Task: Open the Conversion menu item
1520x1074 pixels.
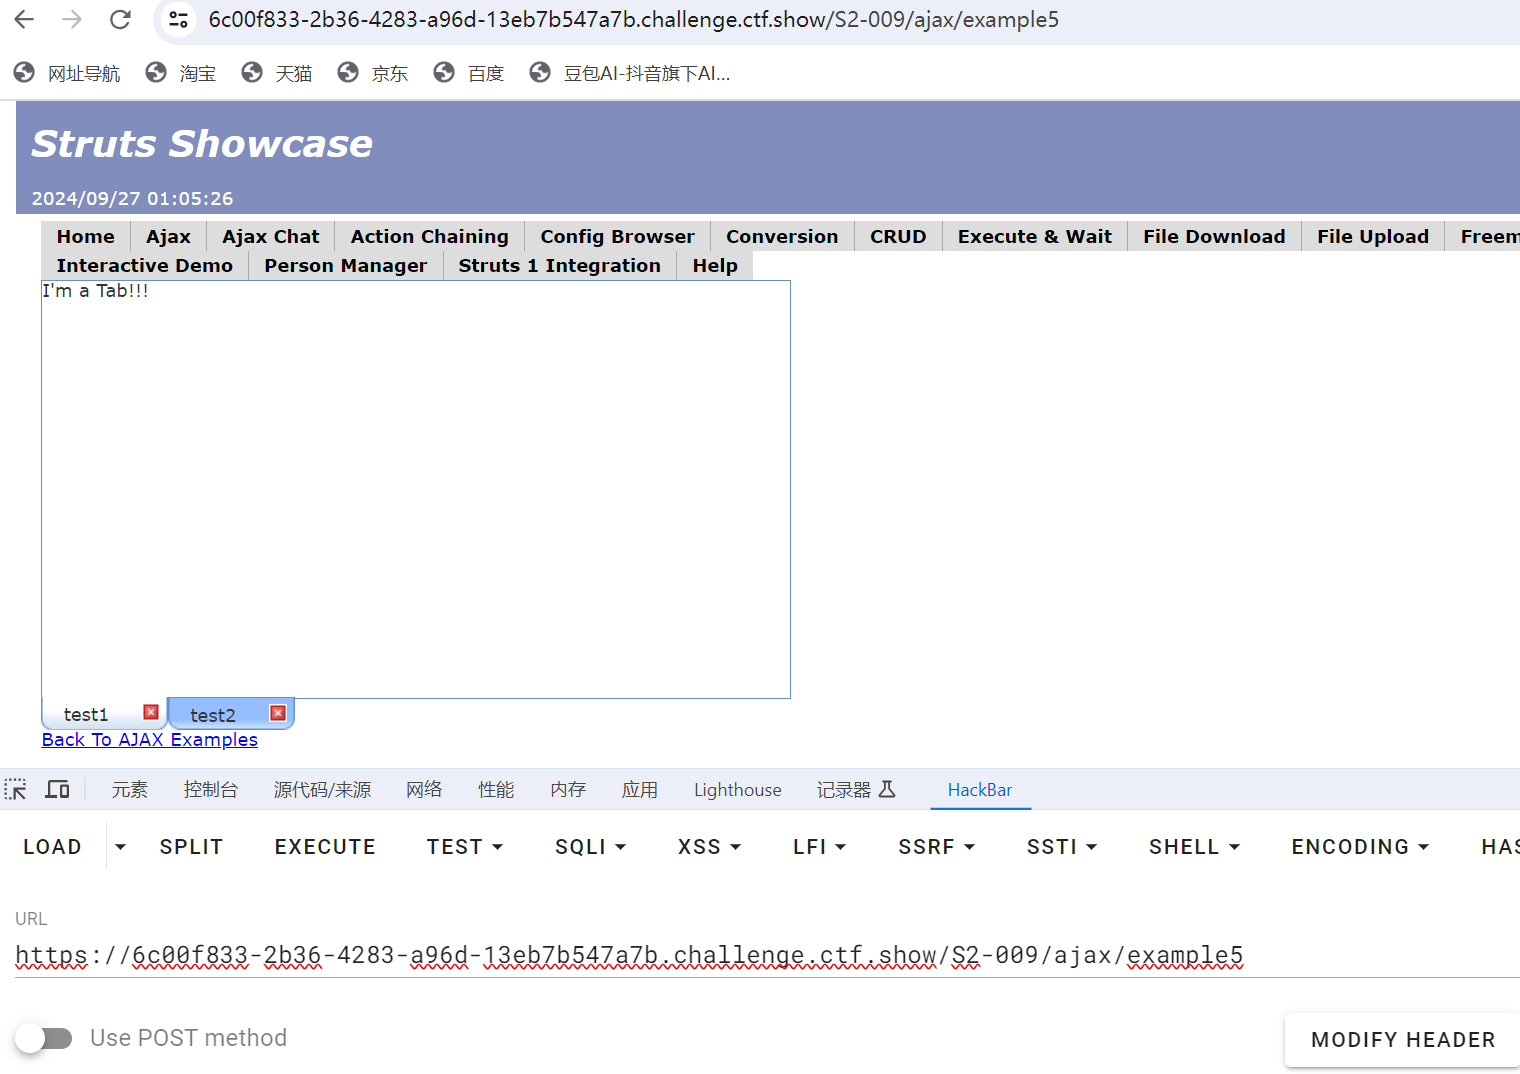Action: [782, 237]
